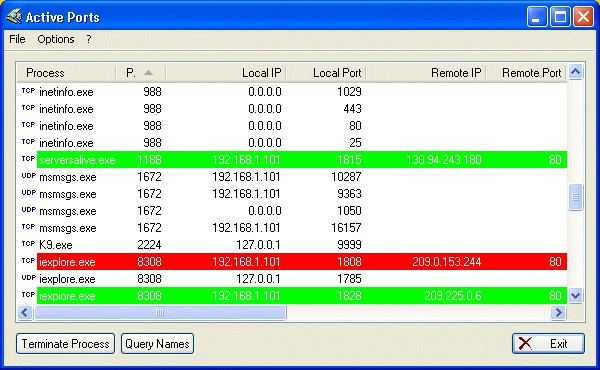
Task: Open the File menu
Action: point(17,39)
